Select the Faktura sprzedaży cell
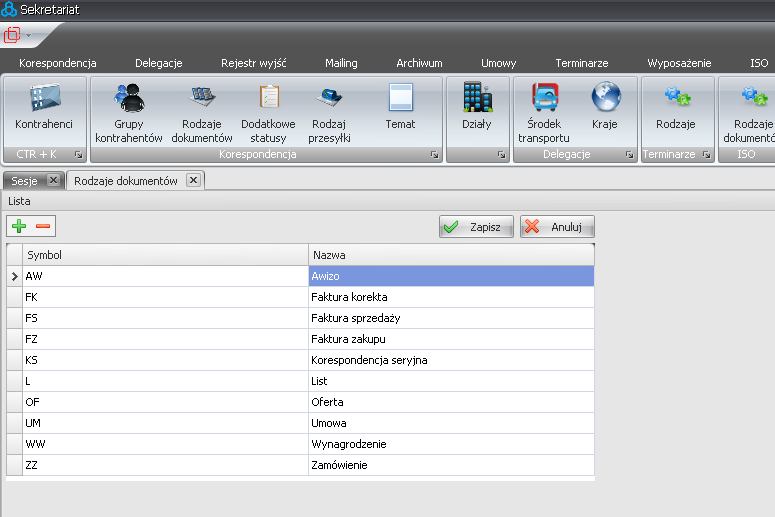This screenshot has width=775, height=517. coord(452,318)
